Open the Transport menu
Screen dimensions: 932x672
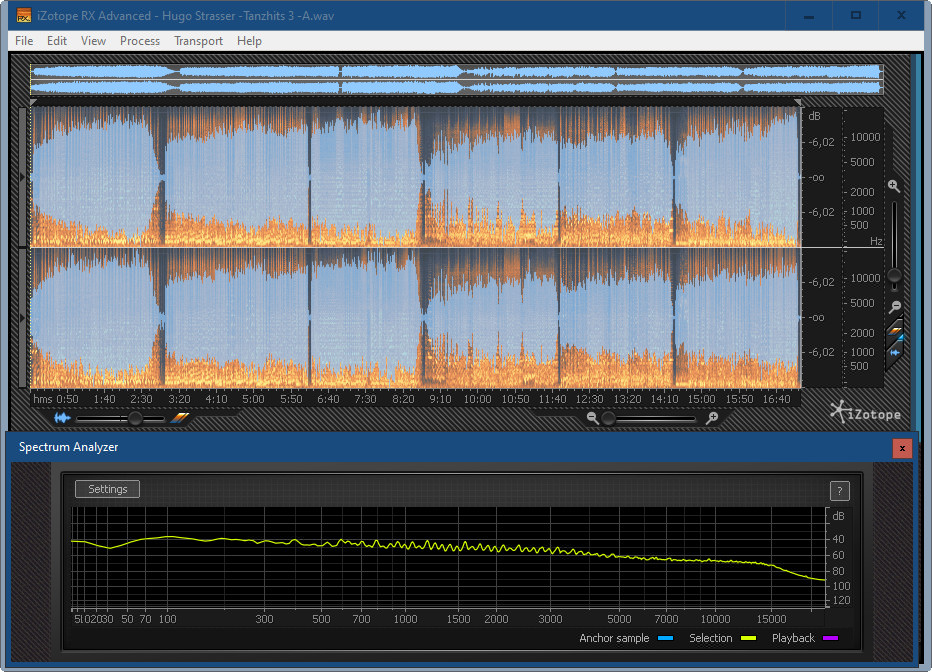[x=198, y=41]
